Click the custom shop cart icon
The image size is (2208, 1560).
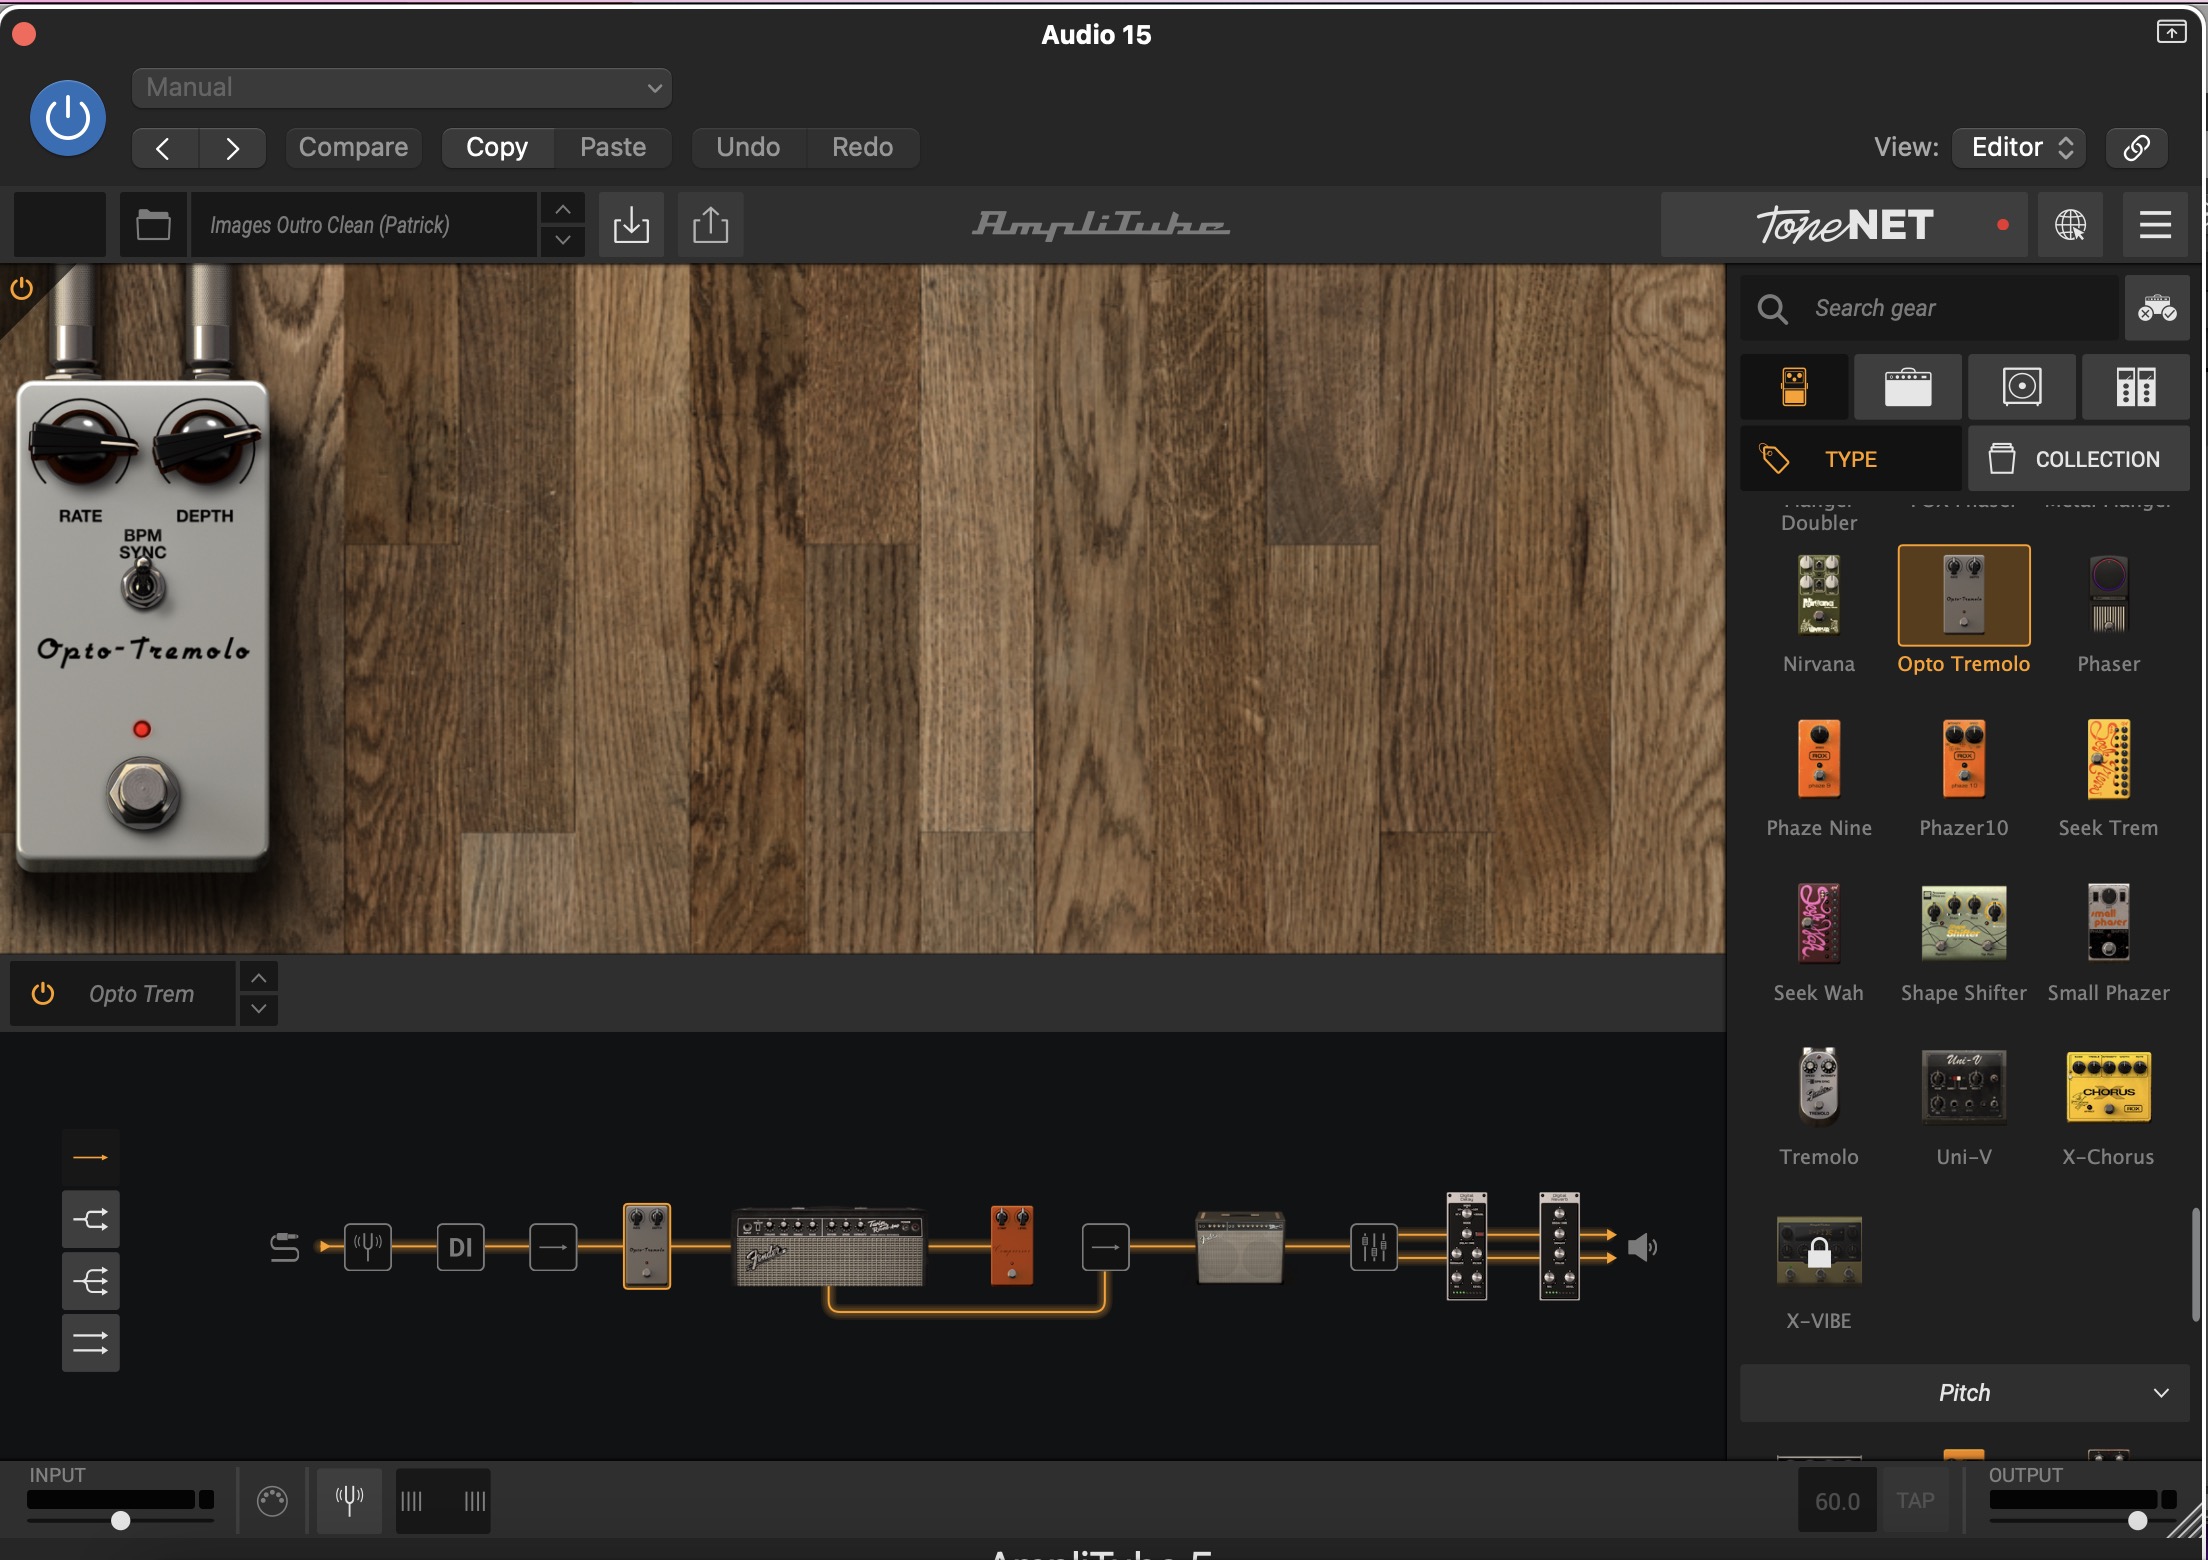[2157, 308]
